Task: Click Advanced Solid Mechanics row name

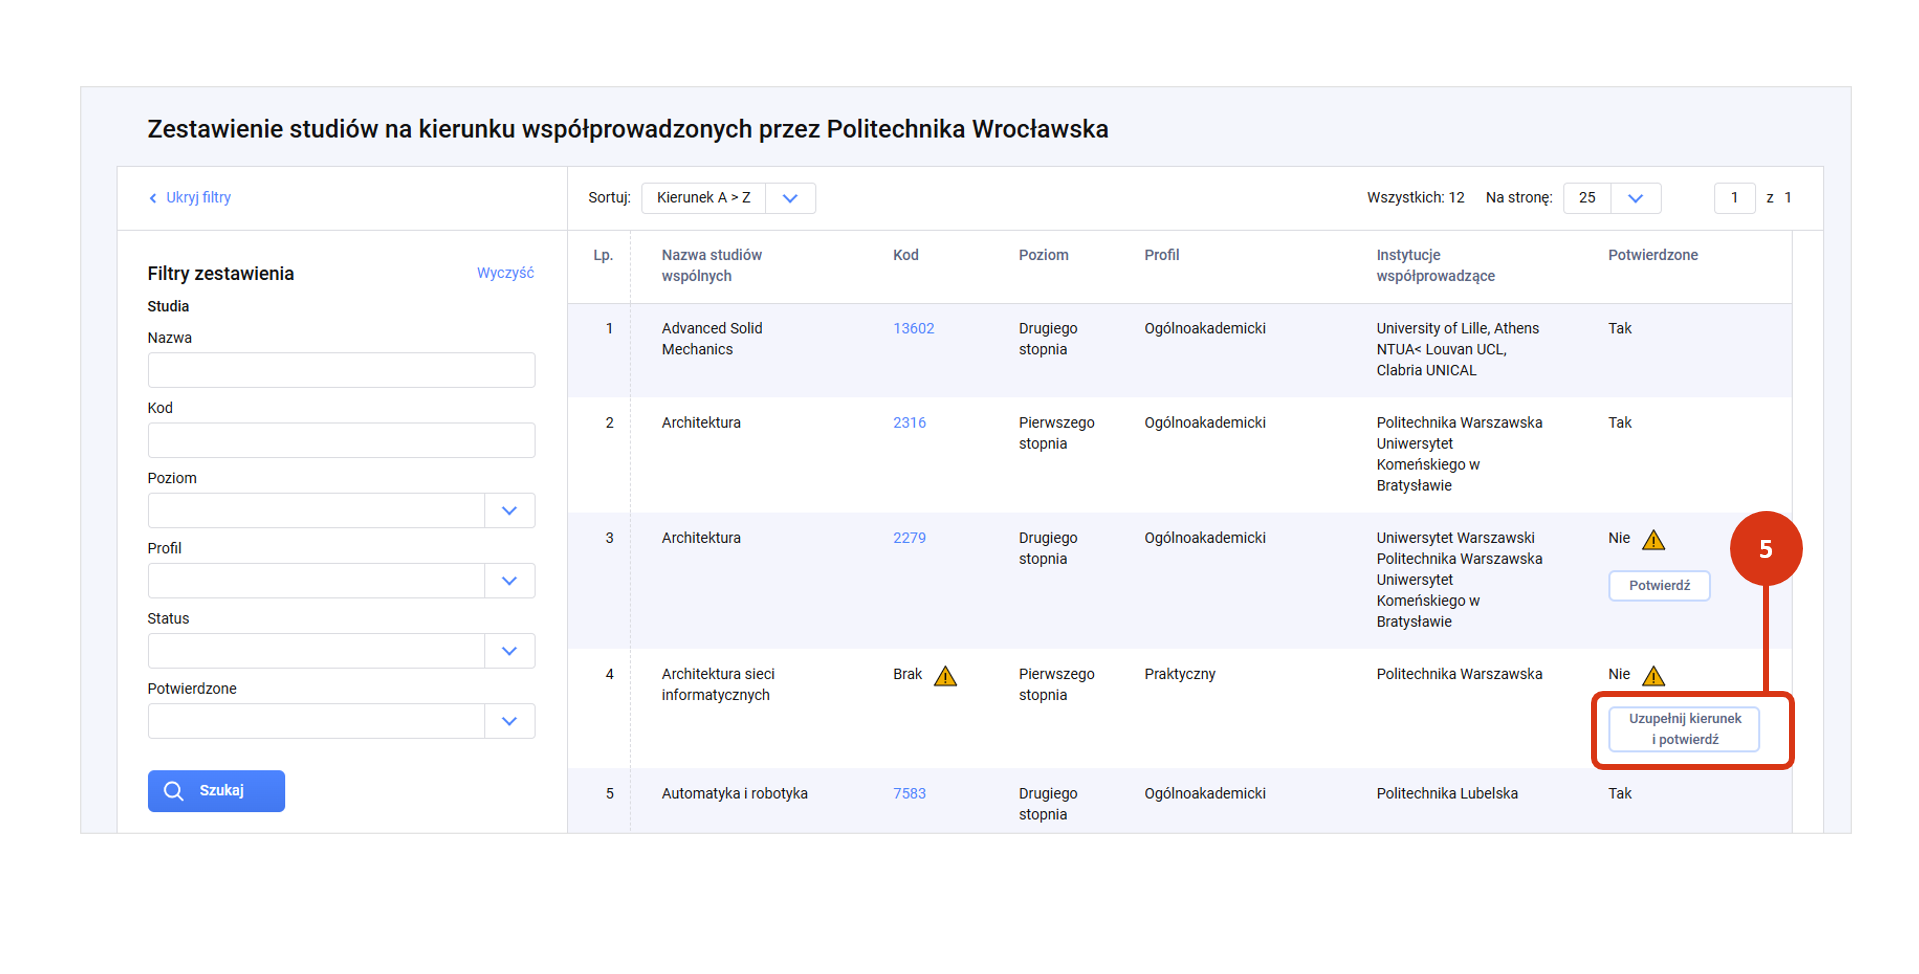Action: [712, 339]
